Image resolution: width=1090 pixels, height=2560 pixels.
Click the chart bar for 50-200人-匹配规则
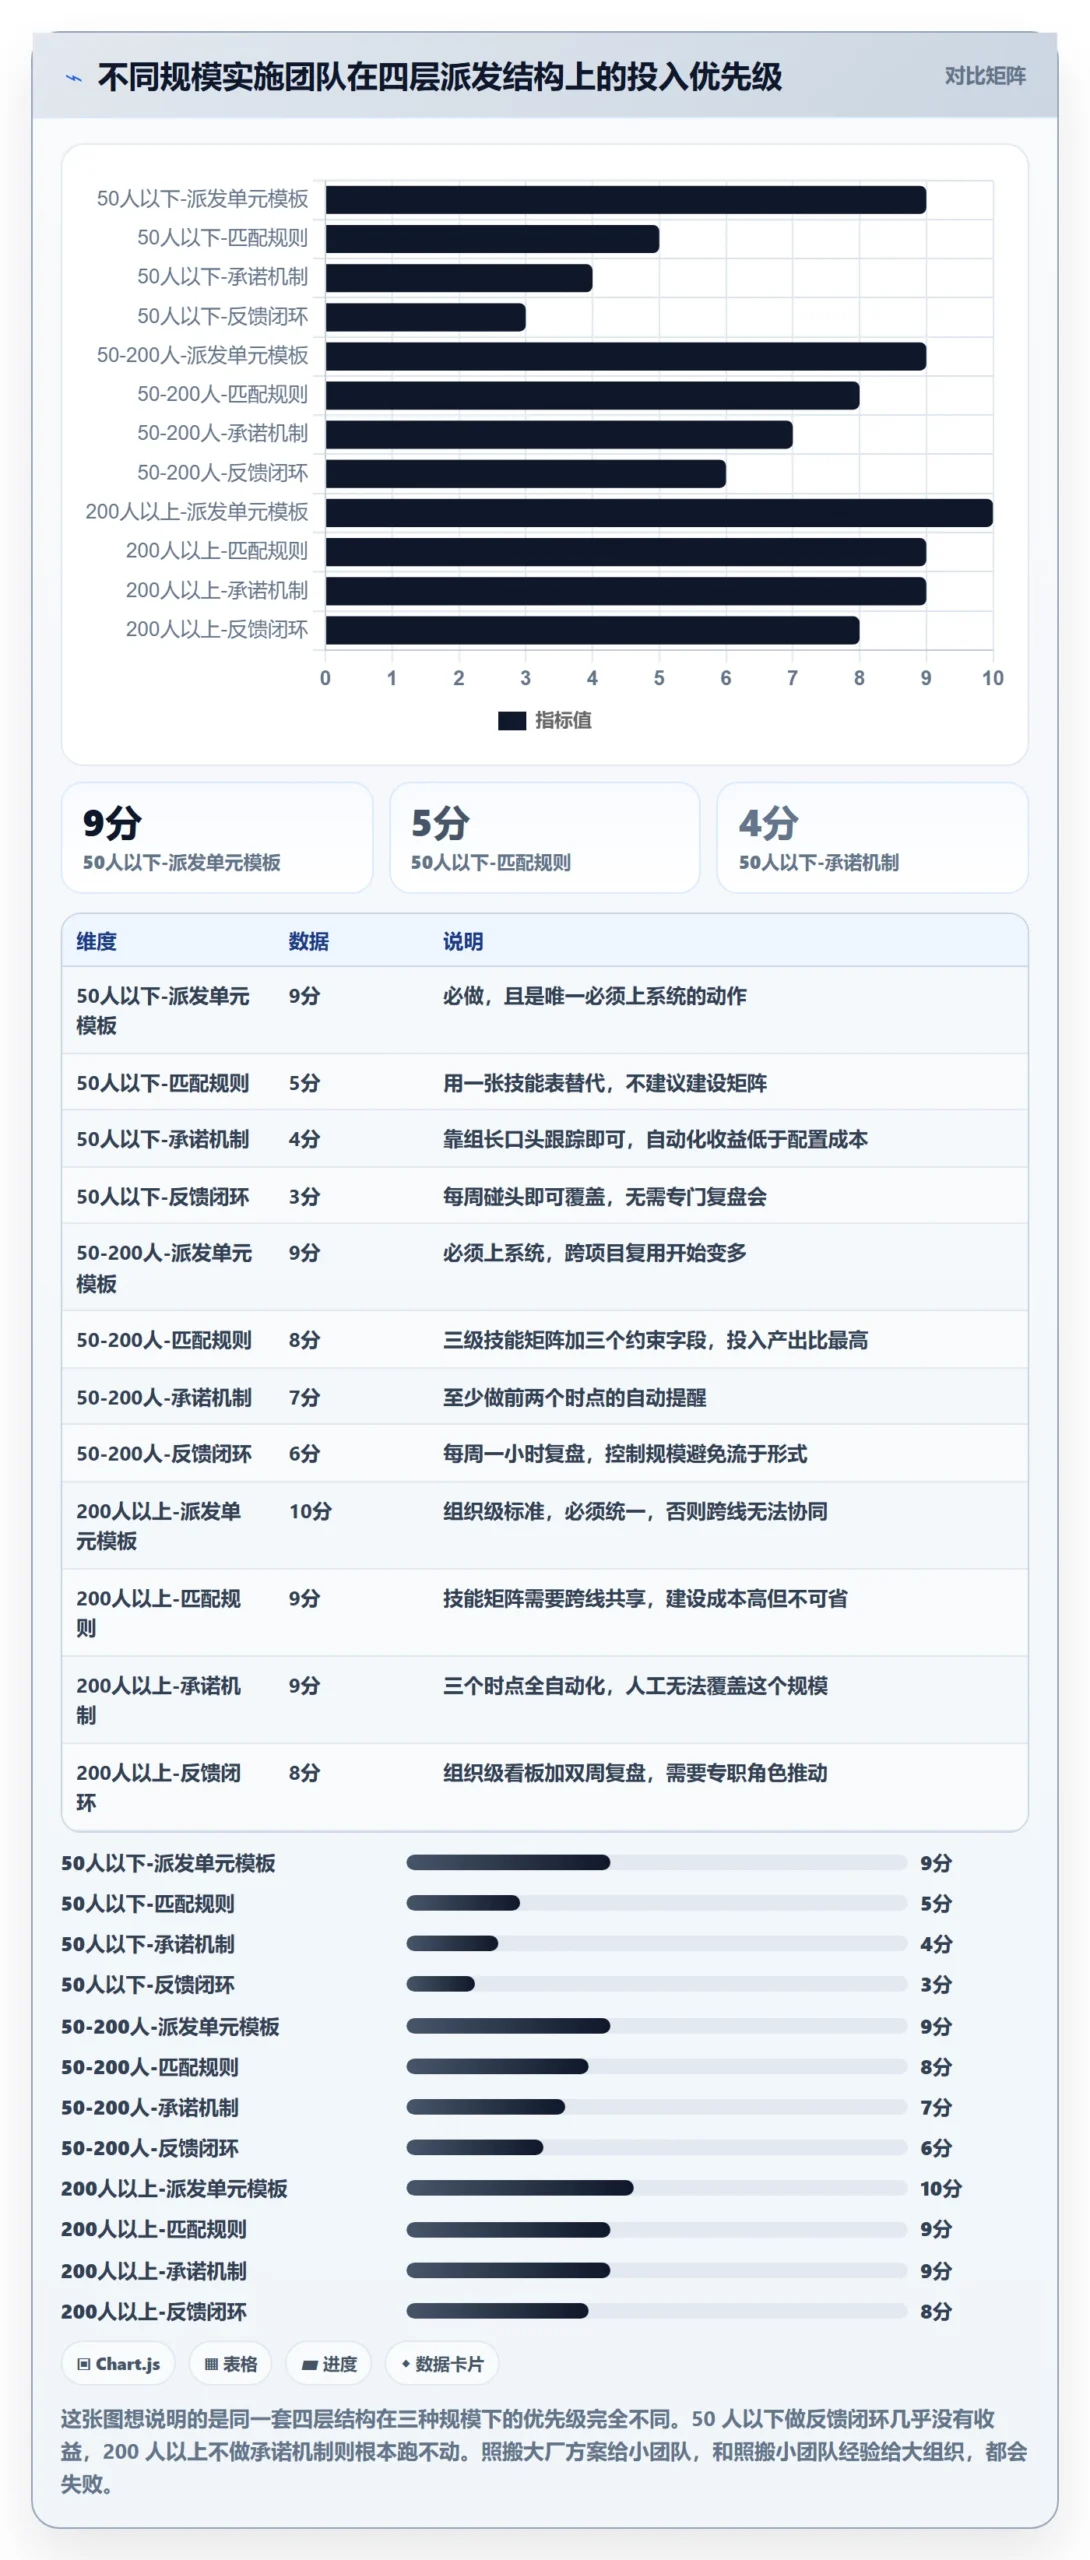[x=592, y=395]
